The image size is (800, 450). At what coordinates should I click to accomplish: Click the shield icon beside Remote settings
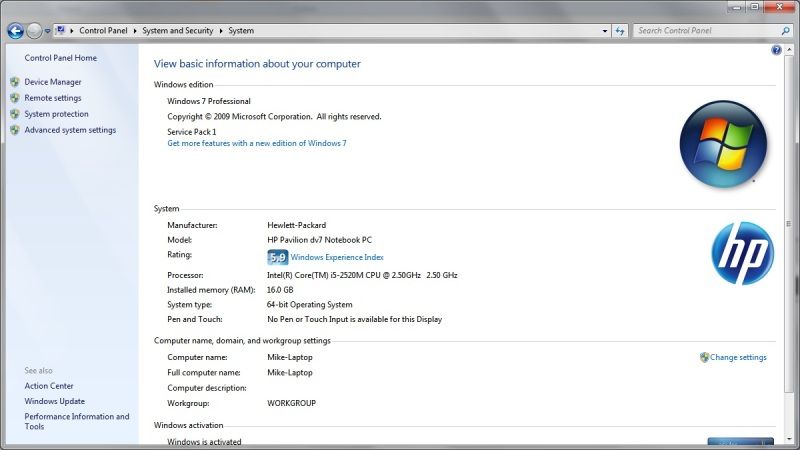15,98
